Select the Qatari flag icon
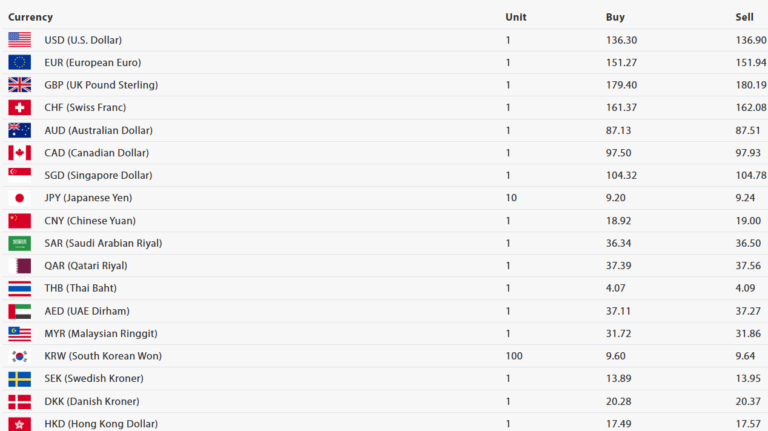Viewport: 768px width, 431px height. click(x=20, y=265)
